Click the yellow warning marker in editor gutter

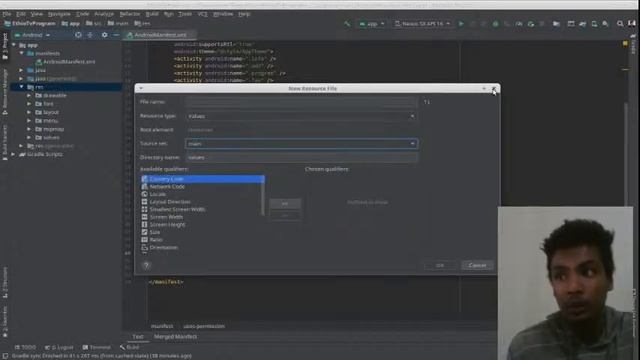(x=625, y=43)
